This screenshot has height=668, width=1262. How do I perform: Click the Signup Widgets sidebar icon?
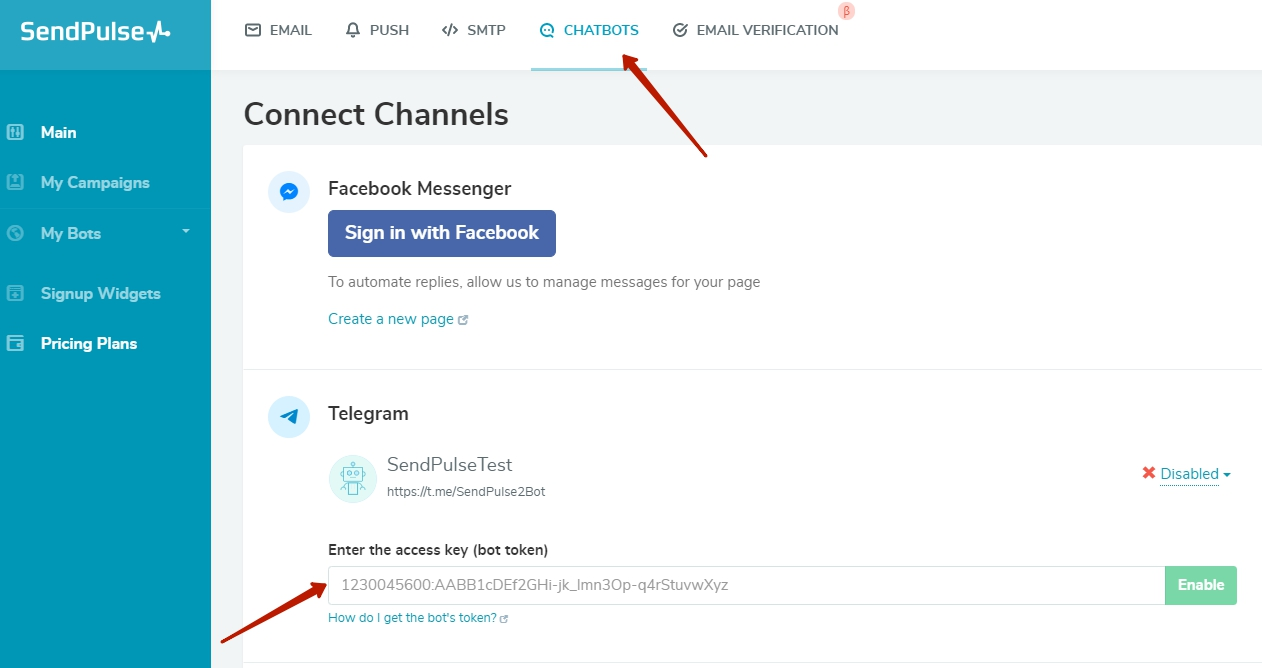(17, 292)
